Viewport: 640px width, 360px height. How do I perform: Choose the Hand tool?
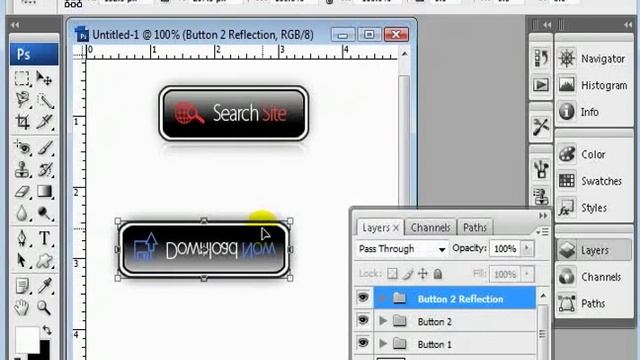tap(22, 307)
